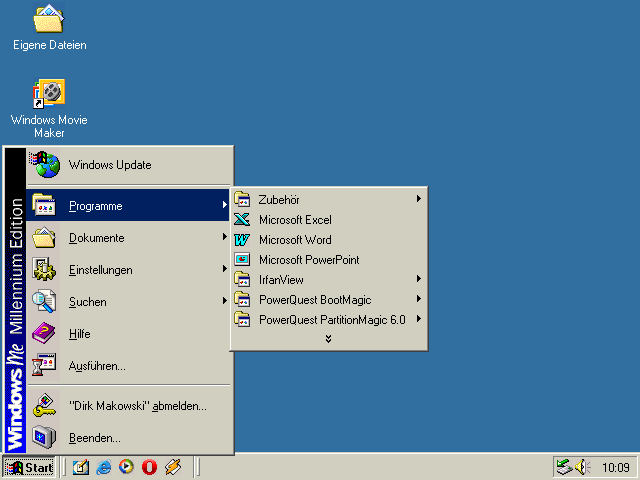Open Microsoft PowerPoint from Programme list
640x480 pixels.
[x=329, y=260]
